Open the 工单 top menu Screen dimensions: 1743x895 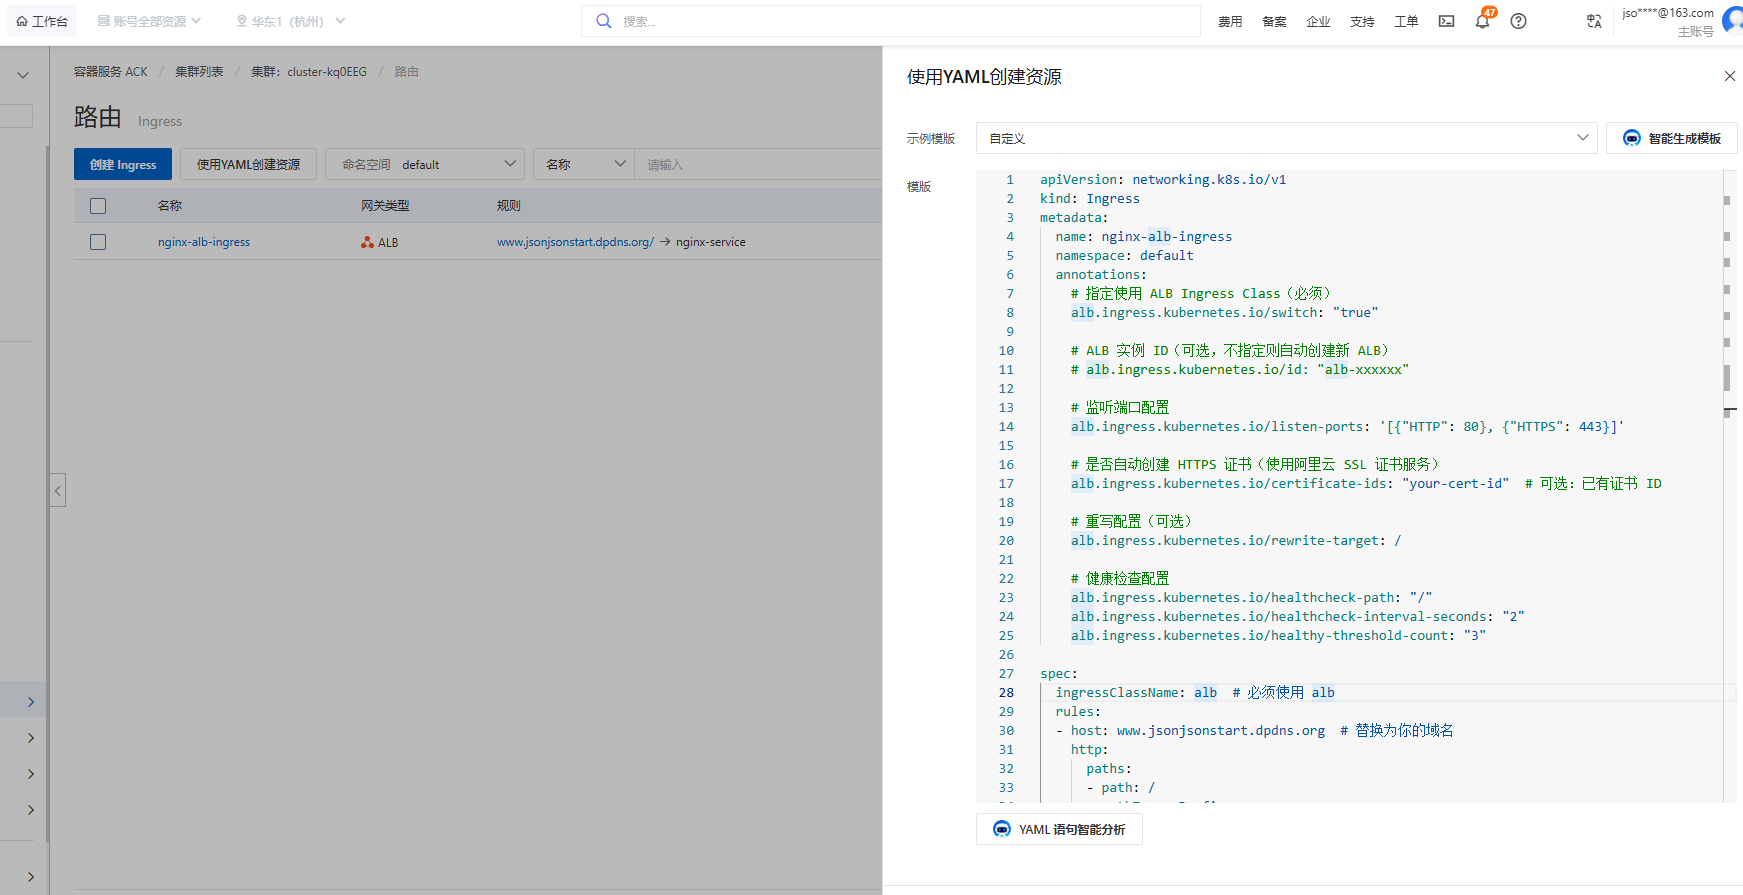coord(1406,21)
